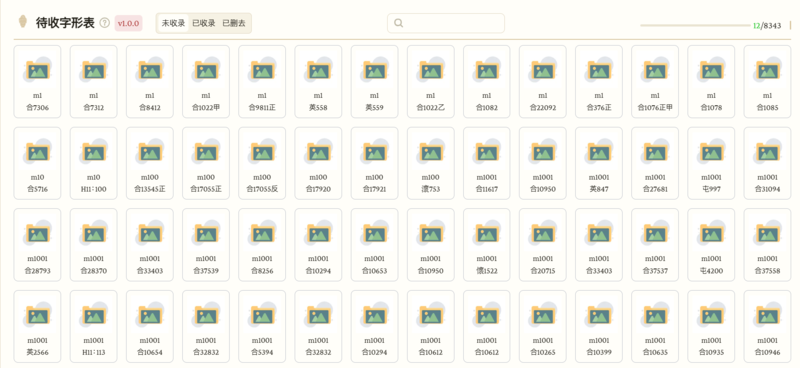Open the m1001 card labeled 合8256
Screen dimensions: 800x368
pyautogui.click(x=262, y=245)
